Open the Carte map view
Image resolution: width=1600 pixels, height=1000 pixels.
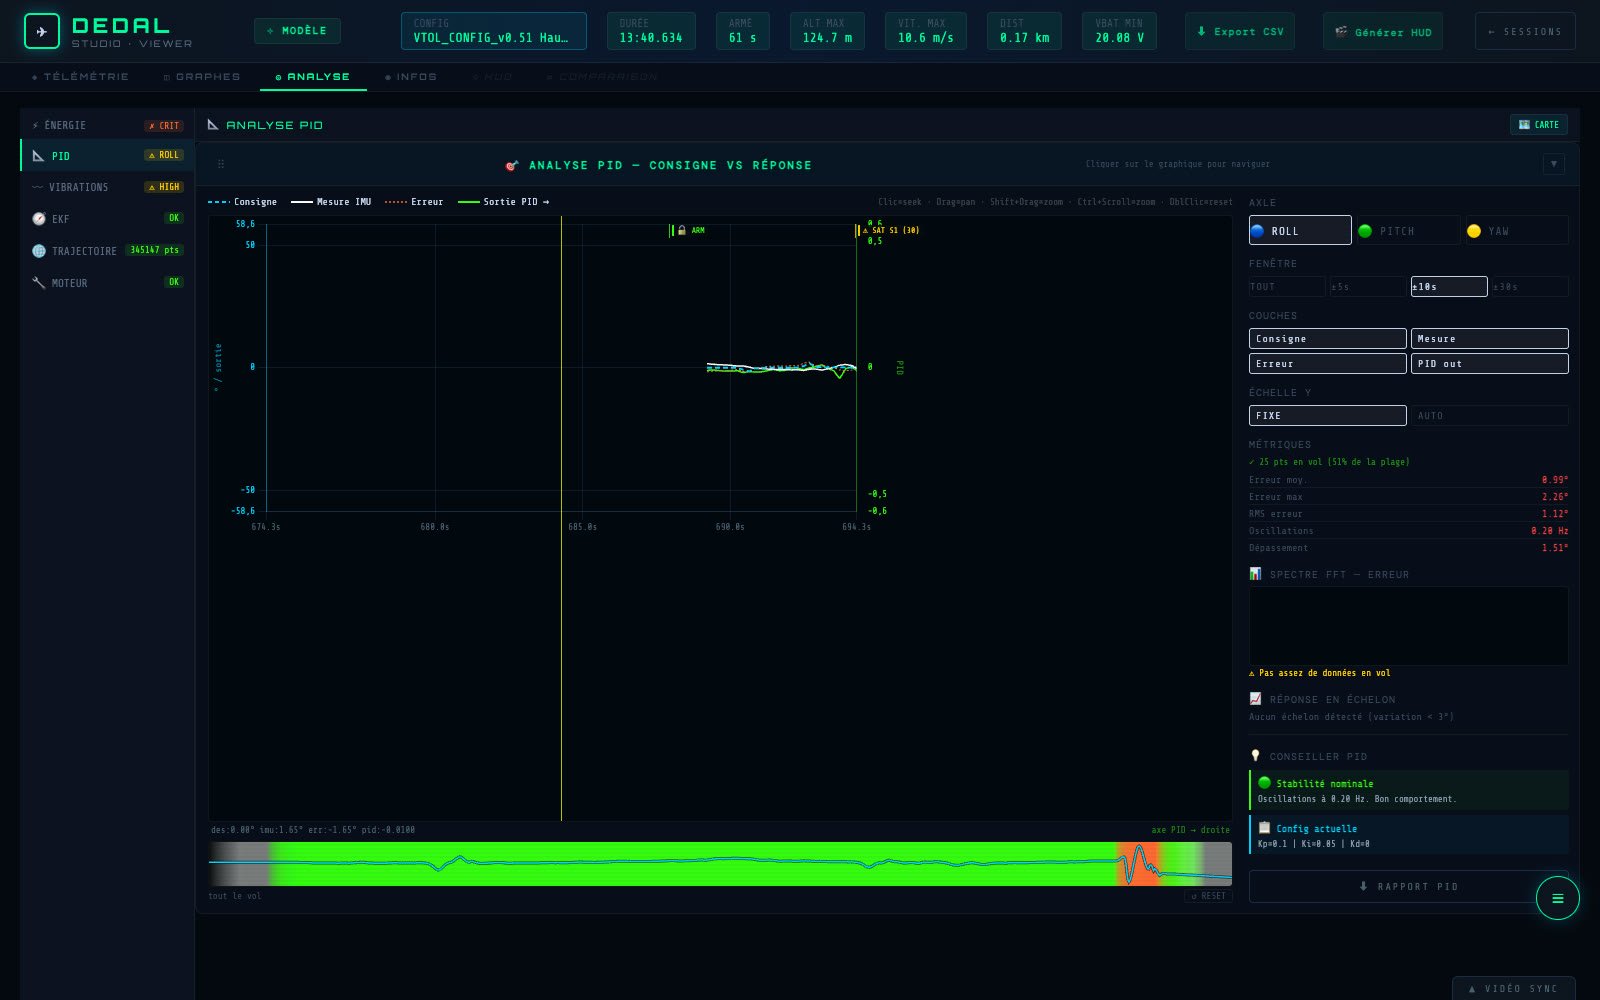click(x=1538, y=124)
